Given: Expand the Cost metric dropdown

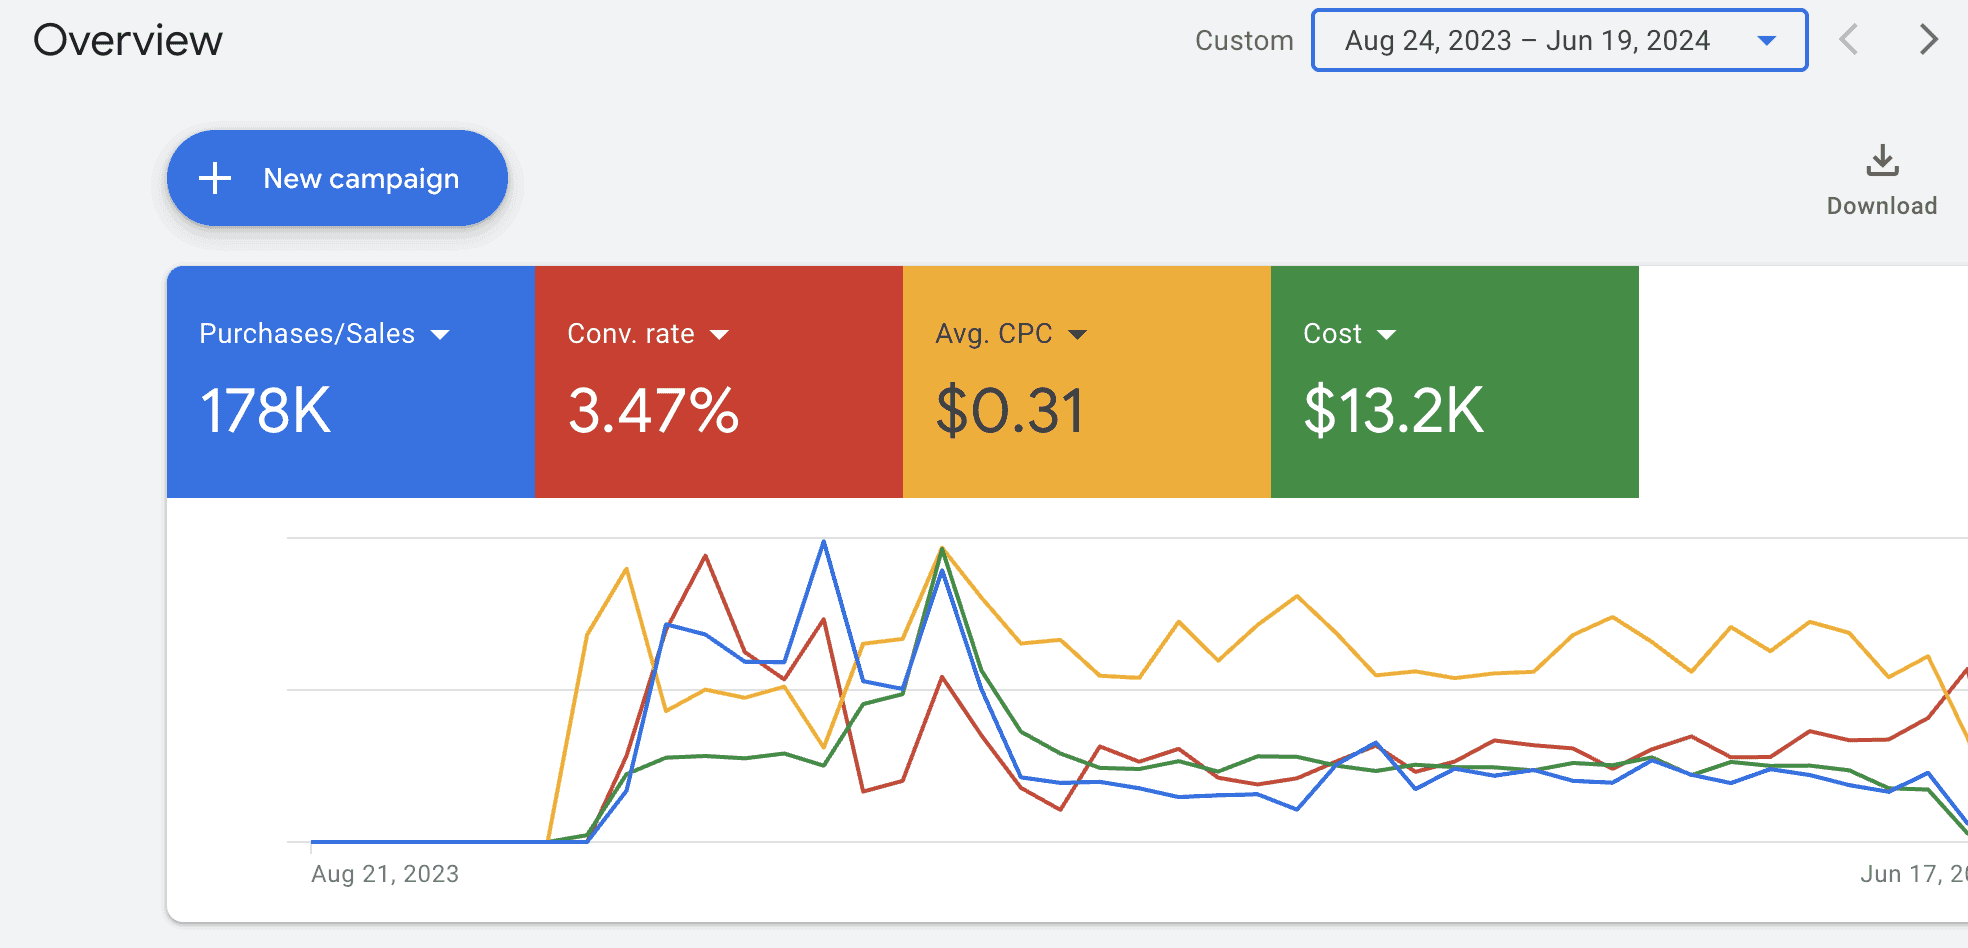Looking at the screenshot, I should point(1386,335).
